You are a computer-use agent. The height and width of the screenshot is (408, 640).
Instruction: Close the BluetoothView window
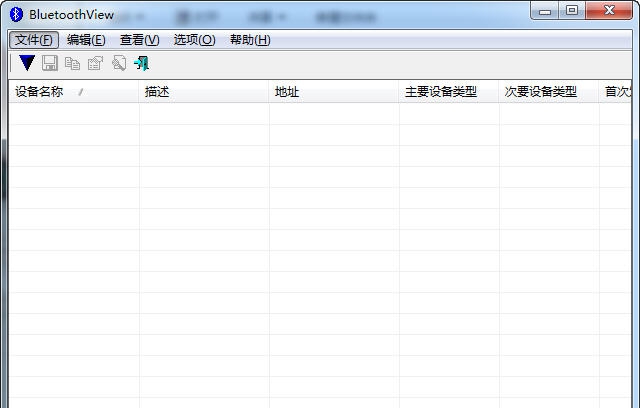pos(609,11)
